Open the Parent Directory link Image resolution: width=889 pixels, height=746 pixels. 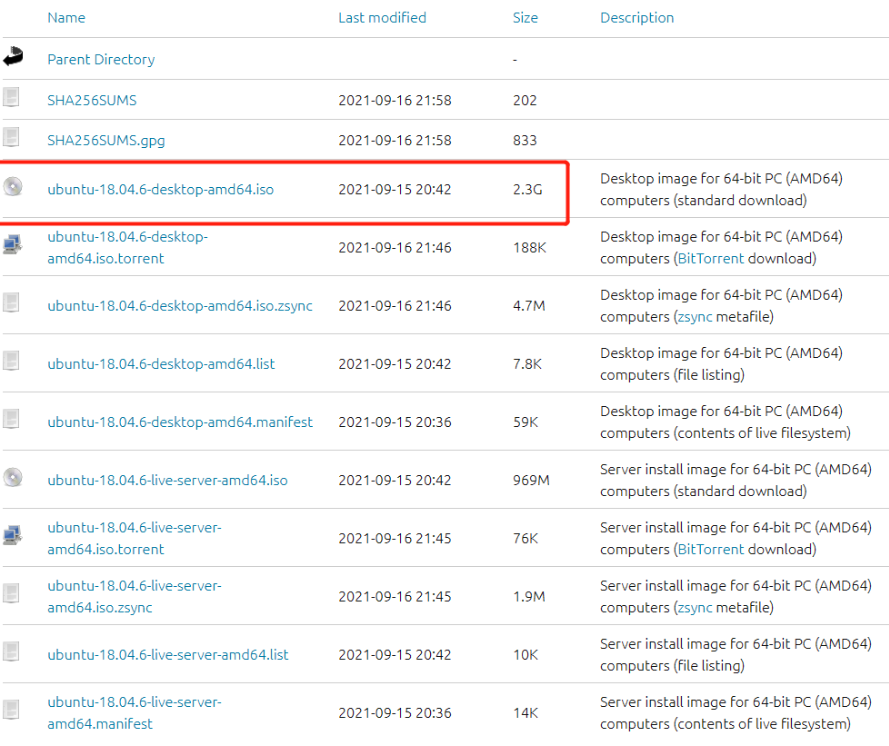pos(101,60)
